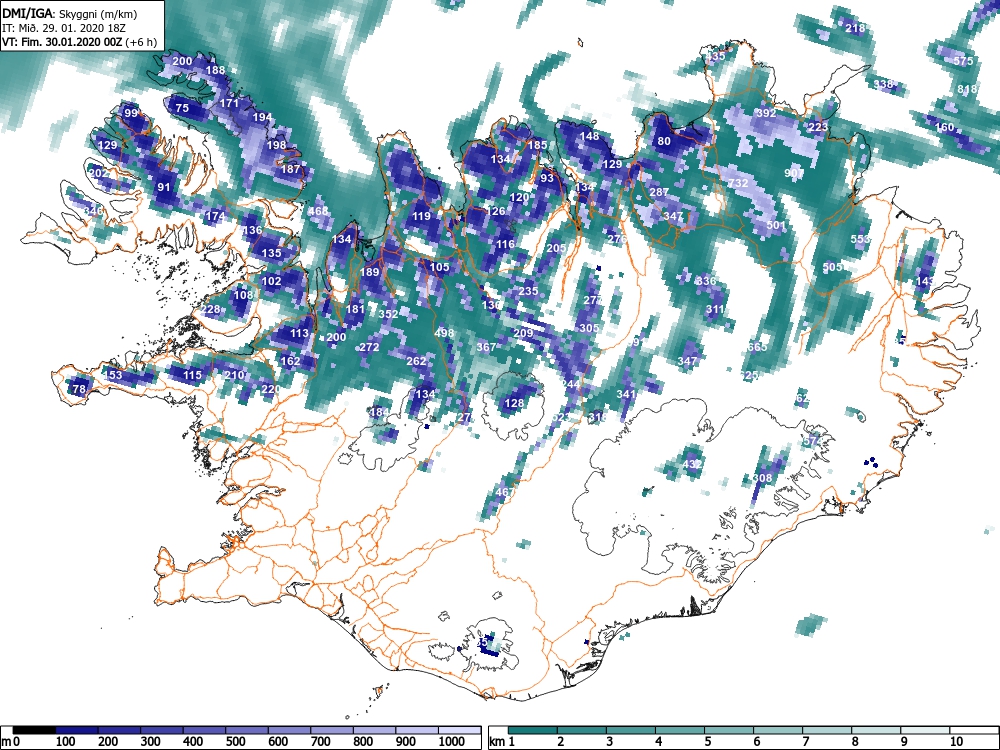Screen dimensions: 1000x750
Task: Click the '500' label in the meter legend
Action: [x=235, y=742]
